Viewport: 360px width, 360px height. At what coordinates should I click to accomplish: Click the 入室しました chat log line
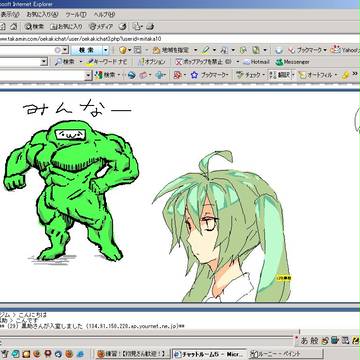tap(92, 325)
